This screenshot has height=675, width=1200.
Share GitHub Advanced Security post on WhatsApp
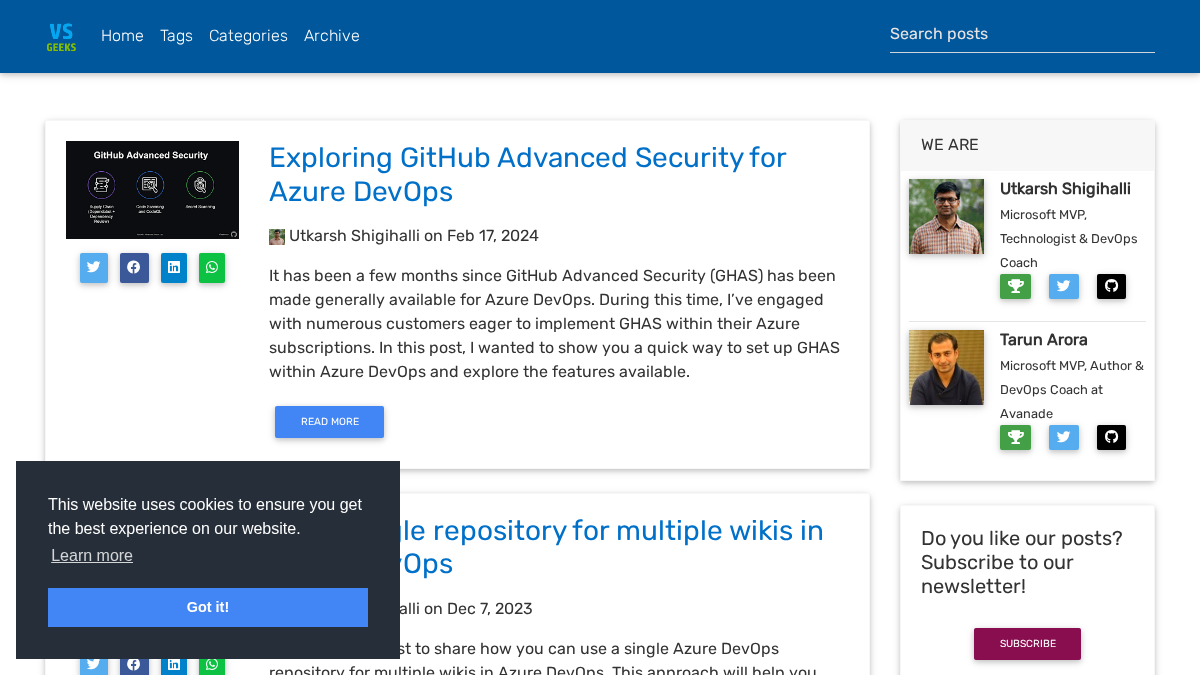click(x=212, y=268)
